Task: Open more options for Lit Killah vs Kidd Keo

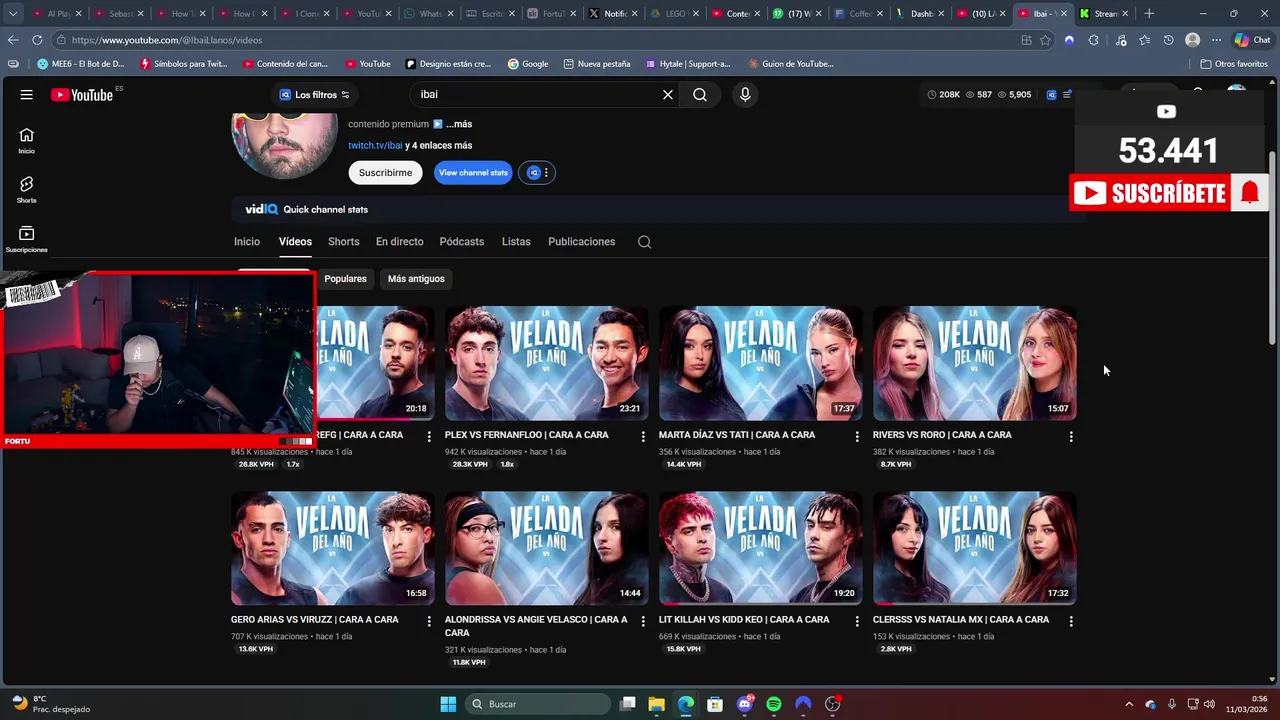Action: [857, 621]
